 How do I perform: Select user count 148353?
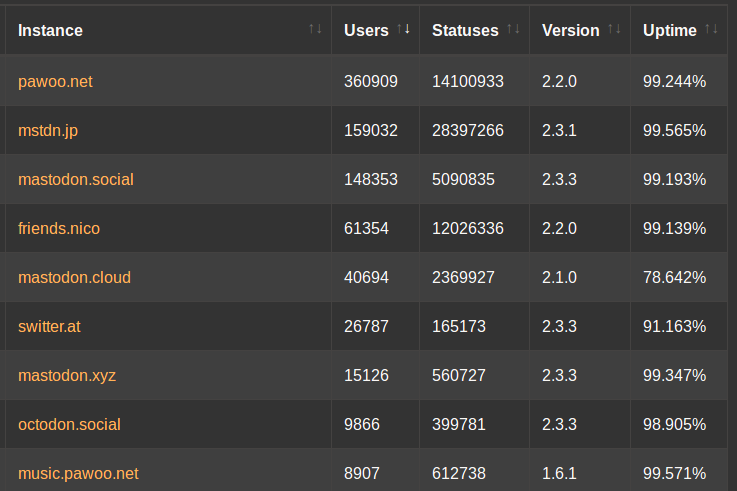click(371, 179)
